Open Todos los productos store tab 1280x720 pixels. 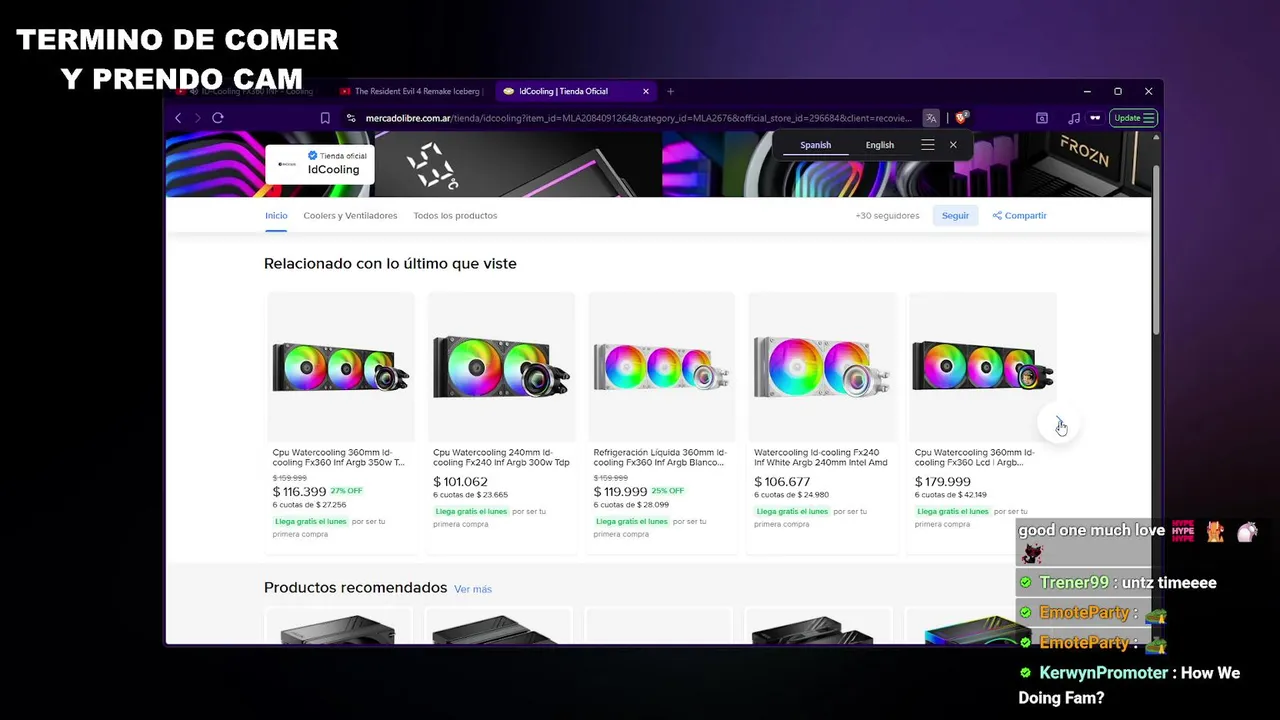tap(455, 216)
